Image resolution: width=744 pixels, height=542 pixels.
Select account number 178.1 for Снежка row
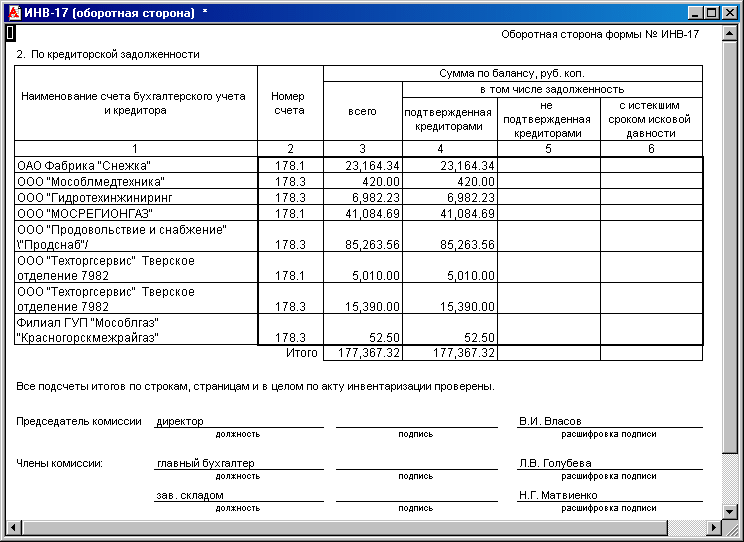290,165
